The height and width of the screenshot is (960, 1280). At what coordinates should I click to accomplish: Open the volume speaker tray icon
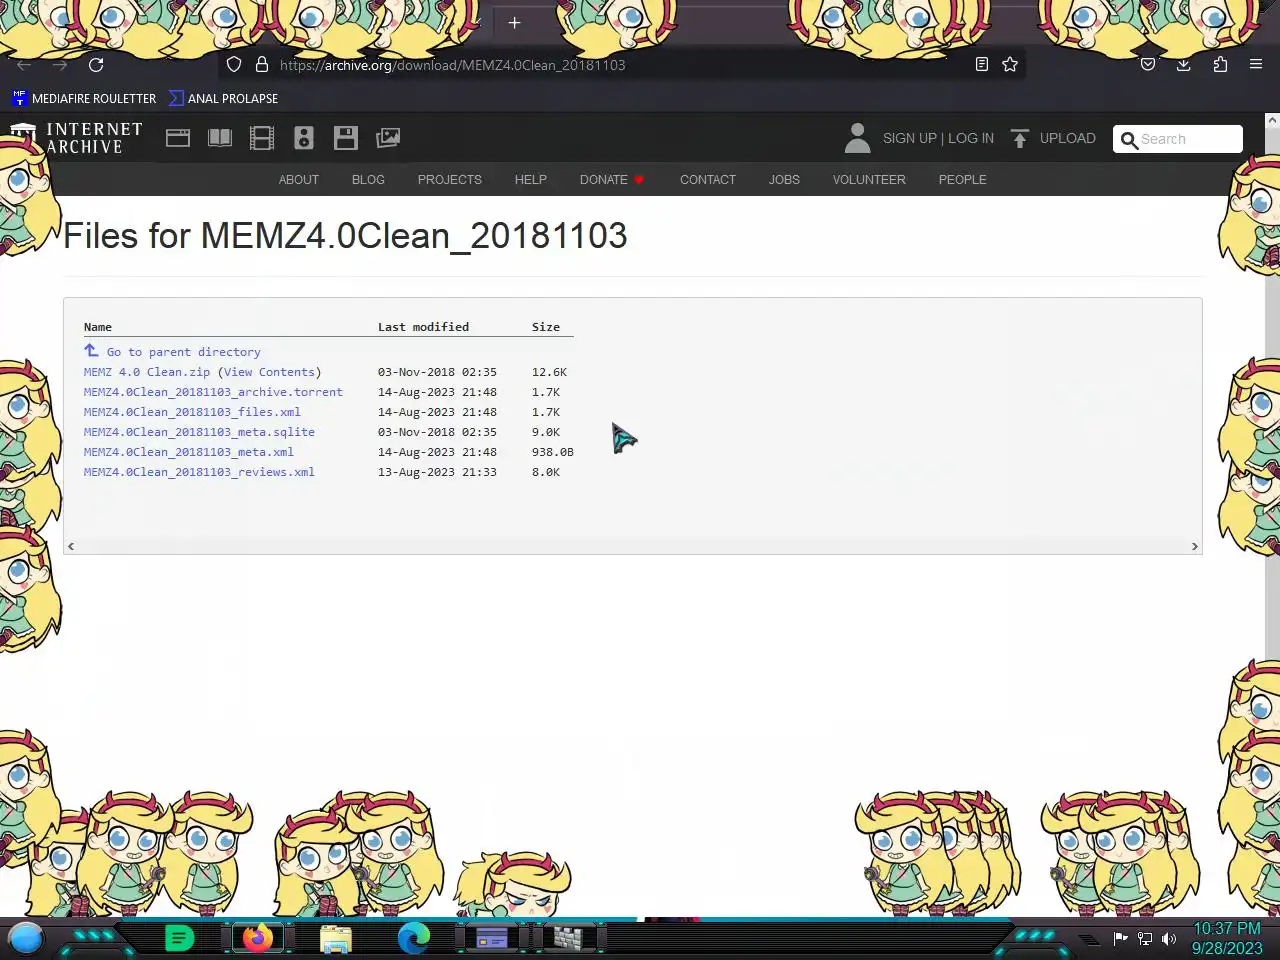tap(1169, 939)
